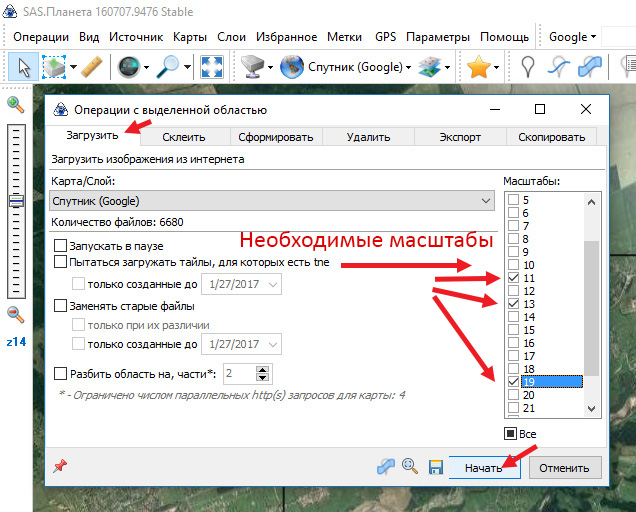The height and width of the screenshot is (512, 636).
Task: Expand the Спутник (Google) map source in toolbar
Action: [346, 67]
